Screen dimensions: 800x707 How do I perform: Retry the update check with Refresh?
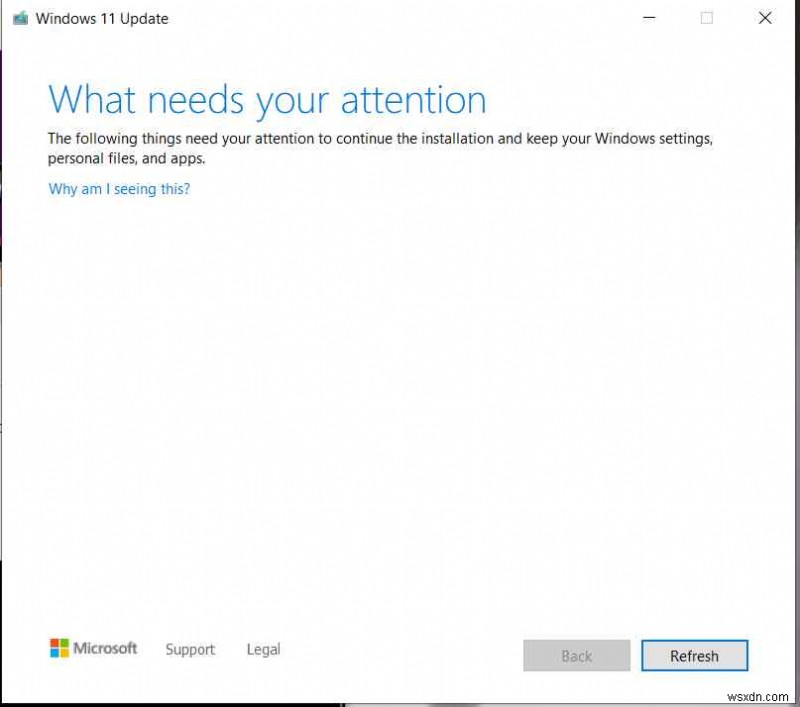[694, 656]
